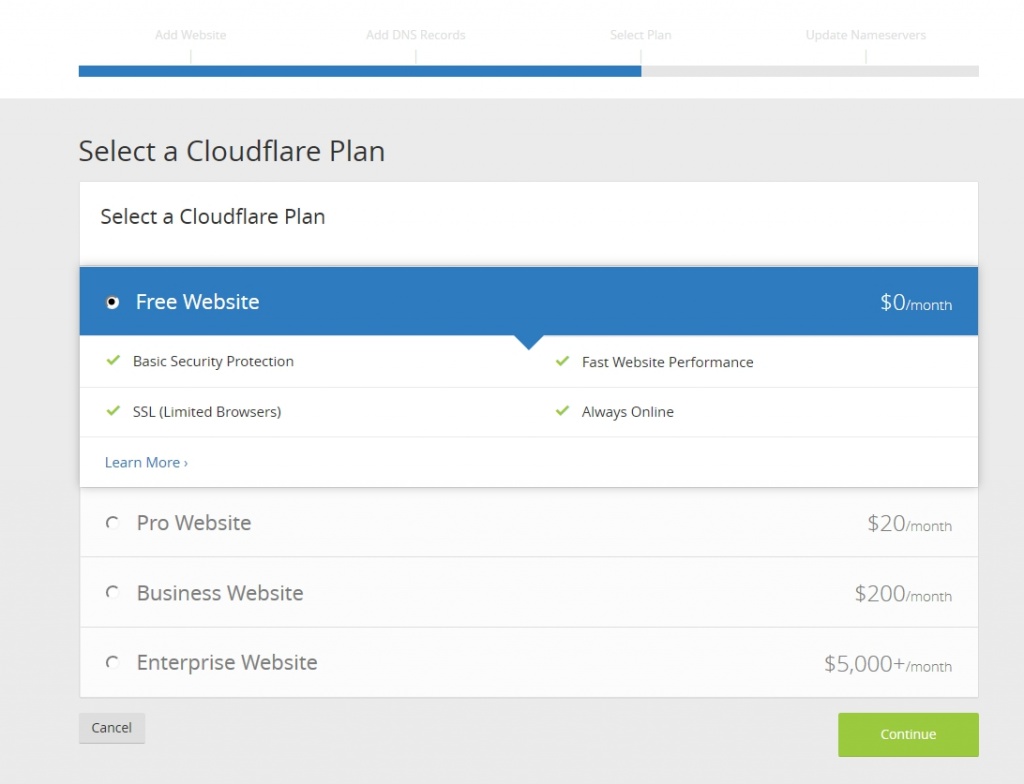Choose the Business Website radio button
Viewport: 1024px width, 784px height.
tap(112, 593)
